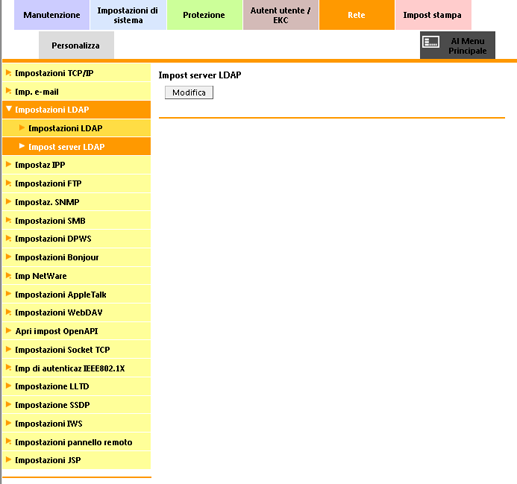Open Imp NetWare settings
This screenshot has width=517, height=484.
(76, 276)
